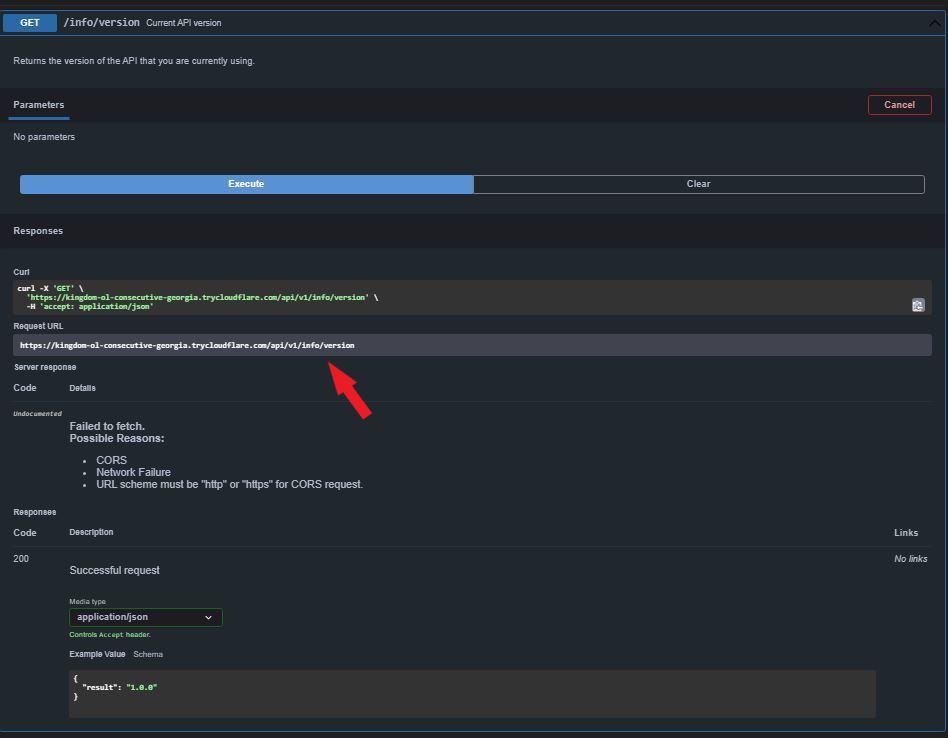
Task: Click the "Details" column header
Action: tap(82, 388)
